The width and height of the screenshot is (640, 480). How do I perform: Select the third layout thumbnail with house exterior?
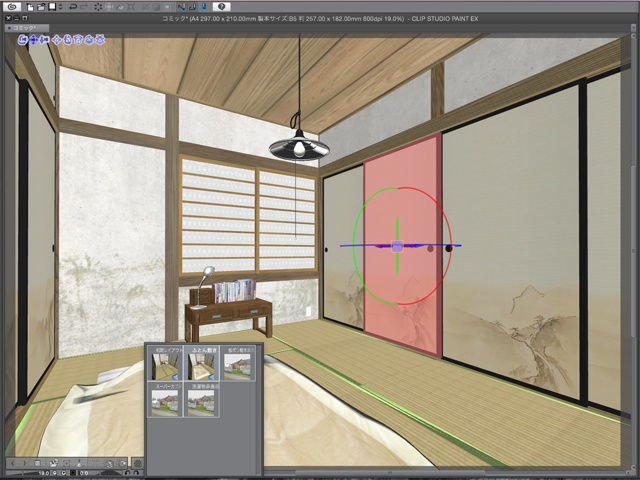(238, 364)
